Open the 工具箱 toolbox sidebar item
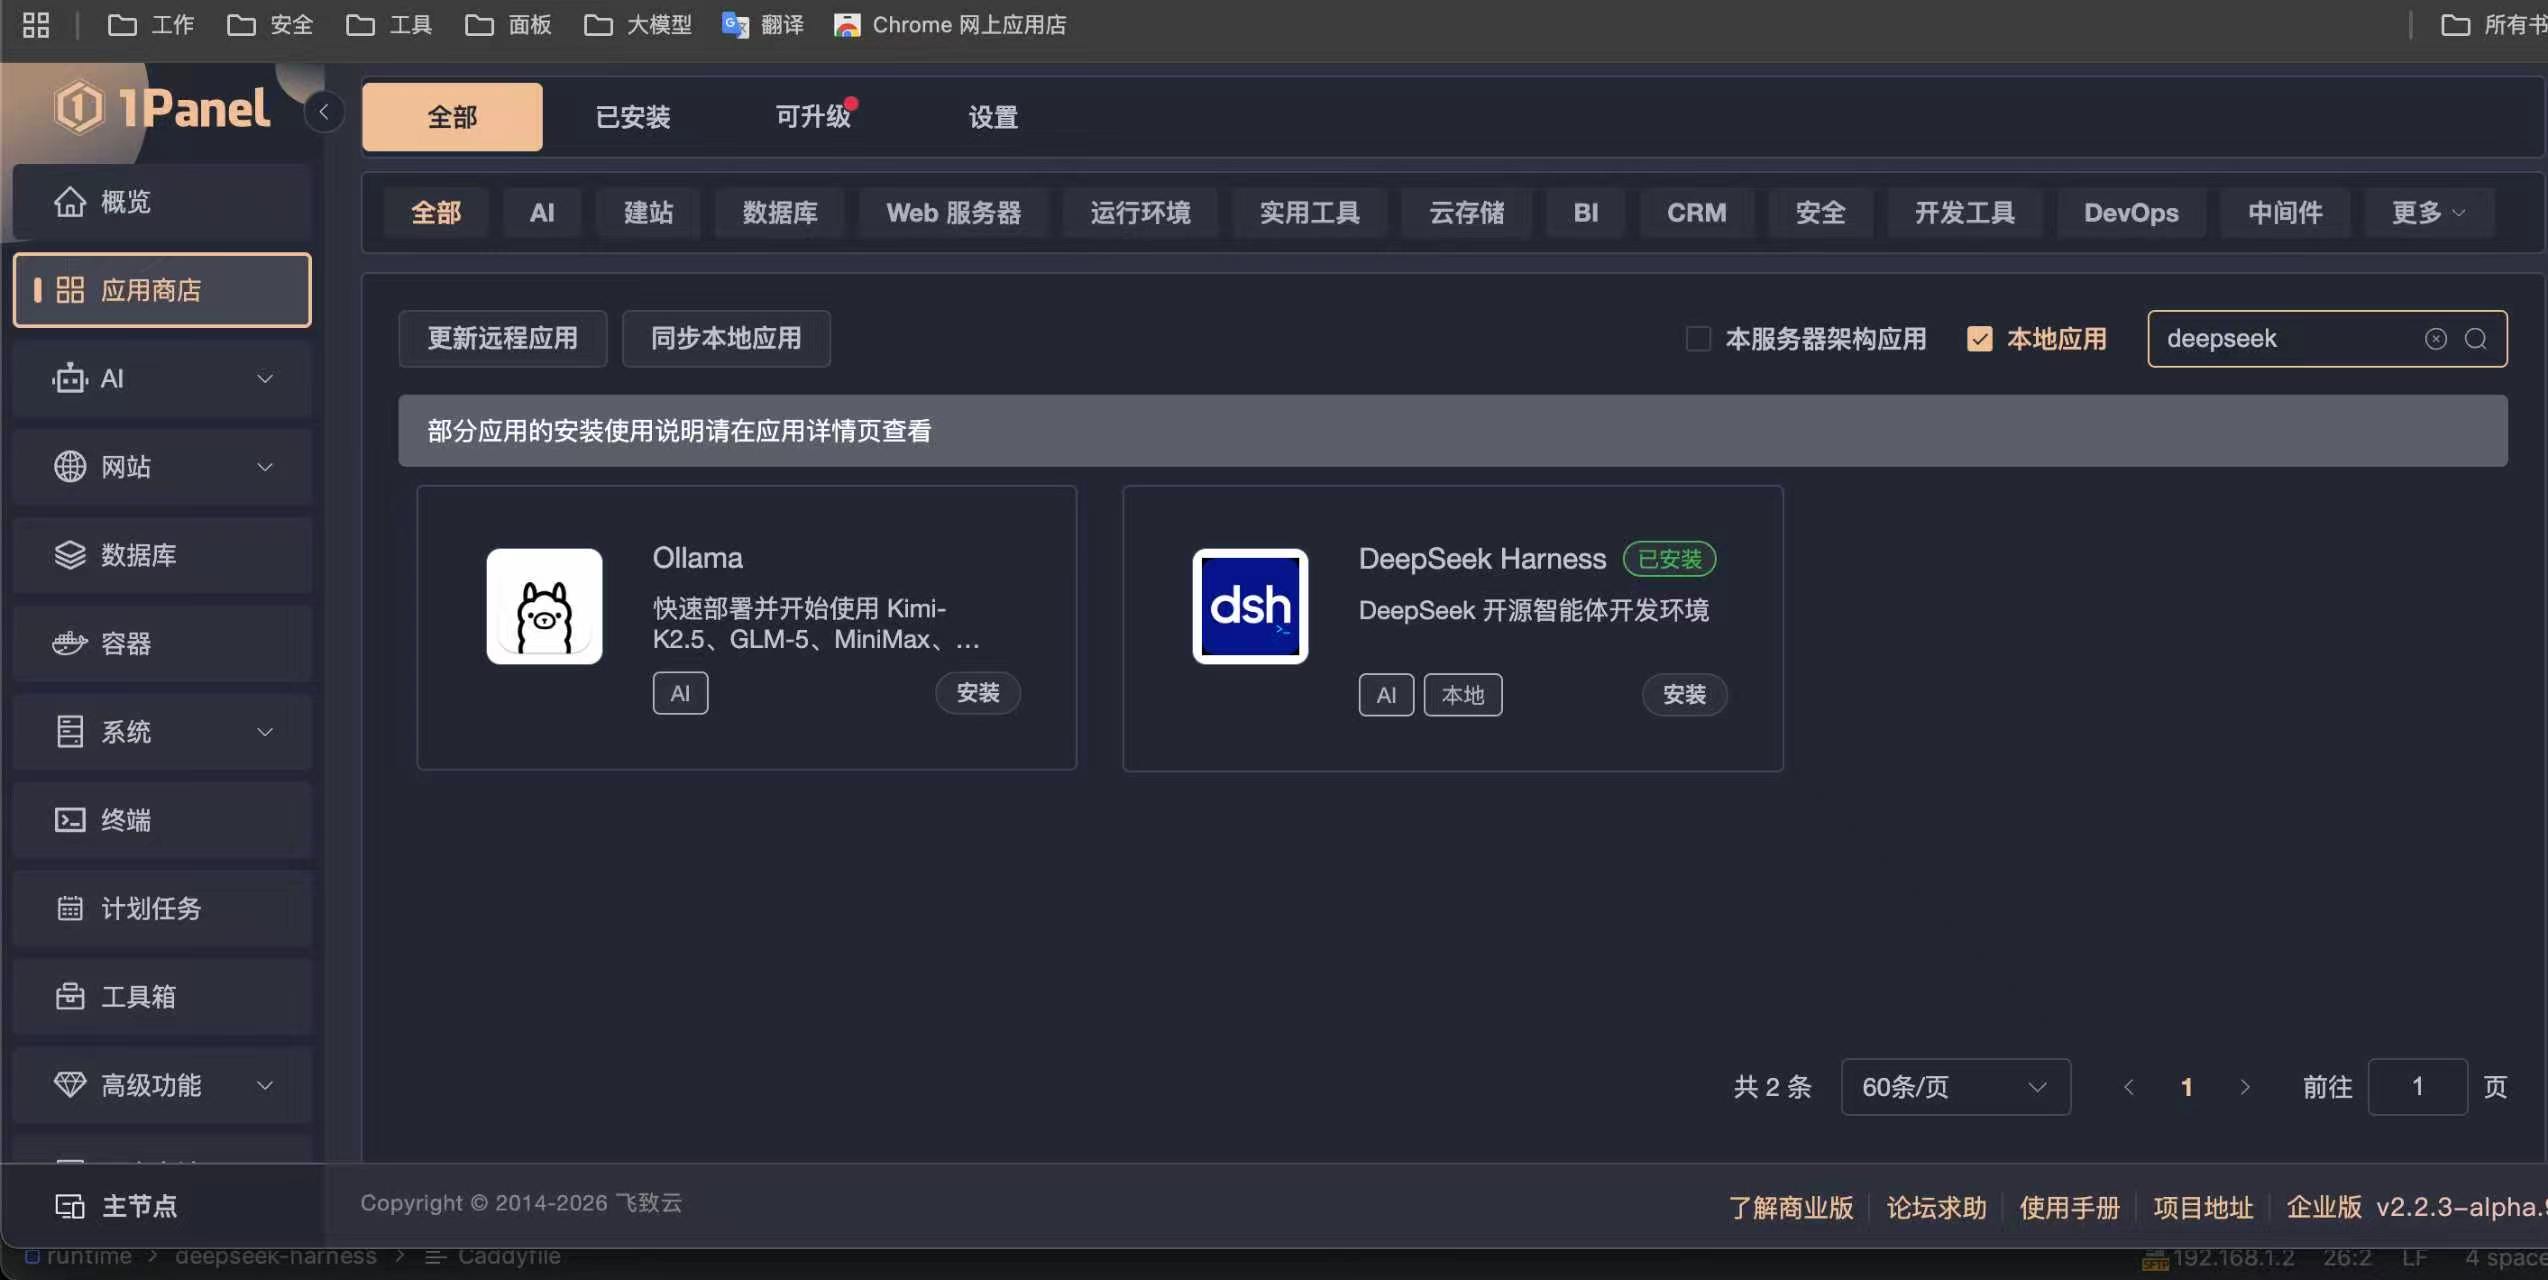 [x=162, y=996]
